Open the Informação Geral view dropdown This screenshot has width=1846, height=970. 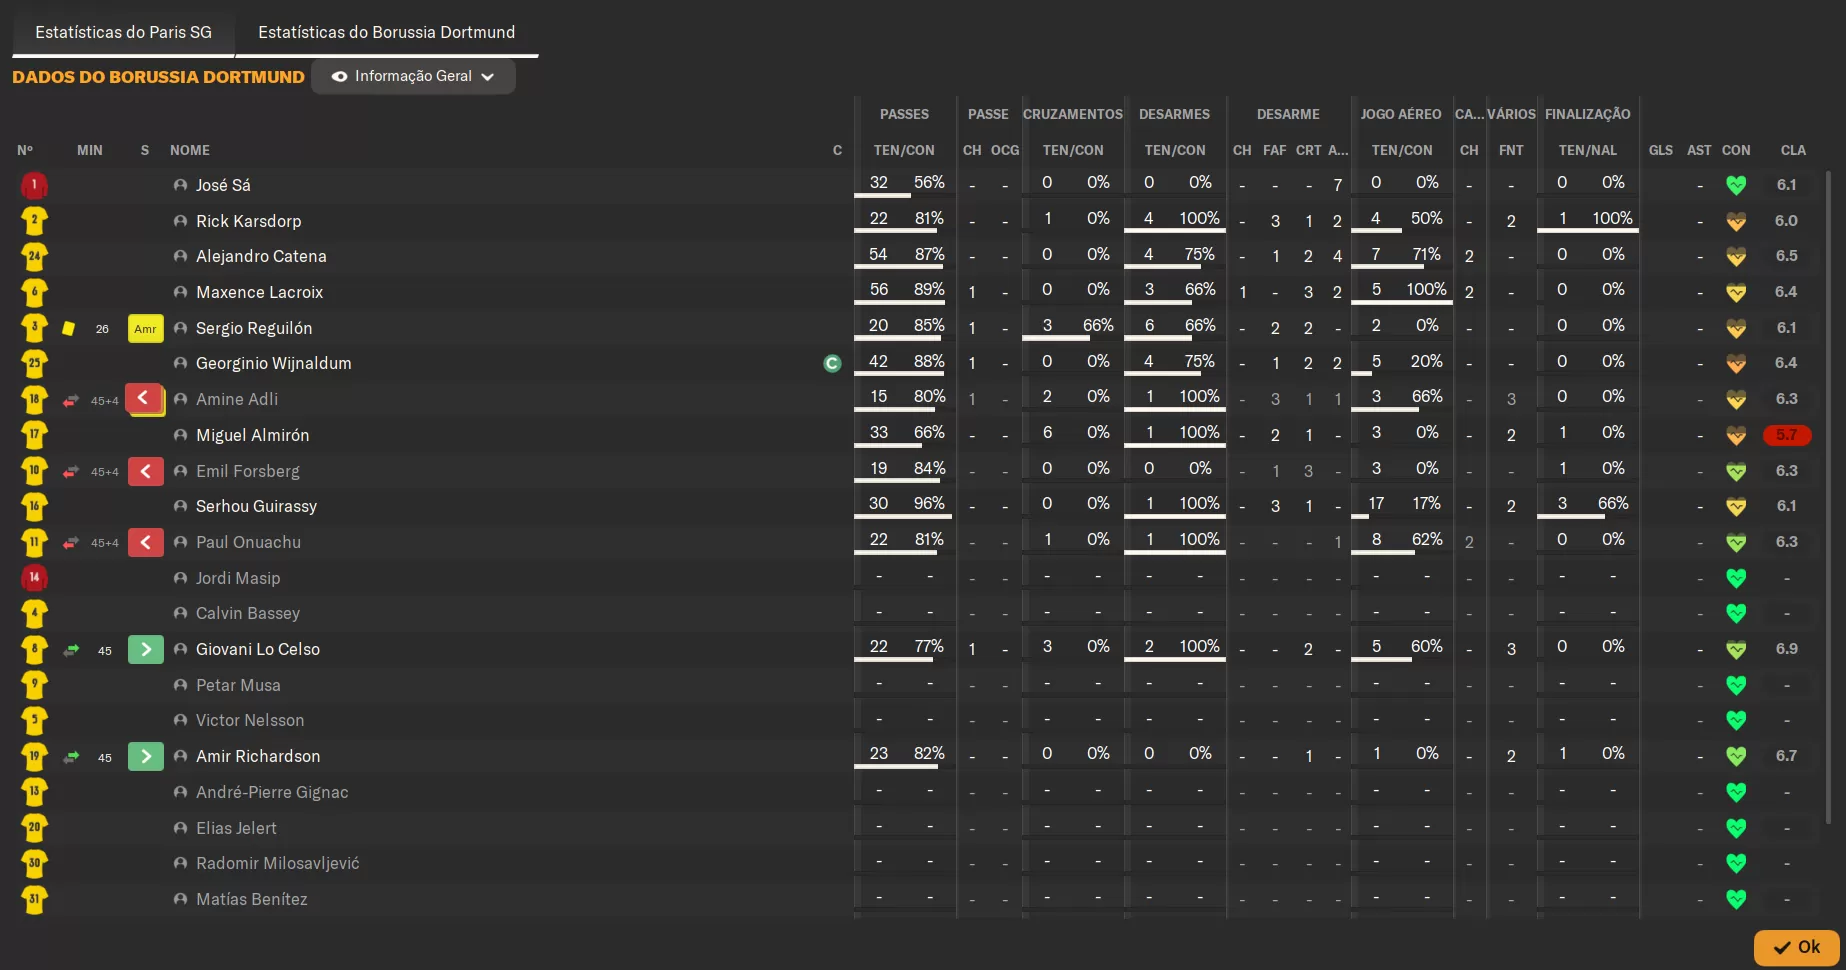413,76
